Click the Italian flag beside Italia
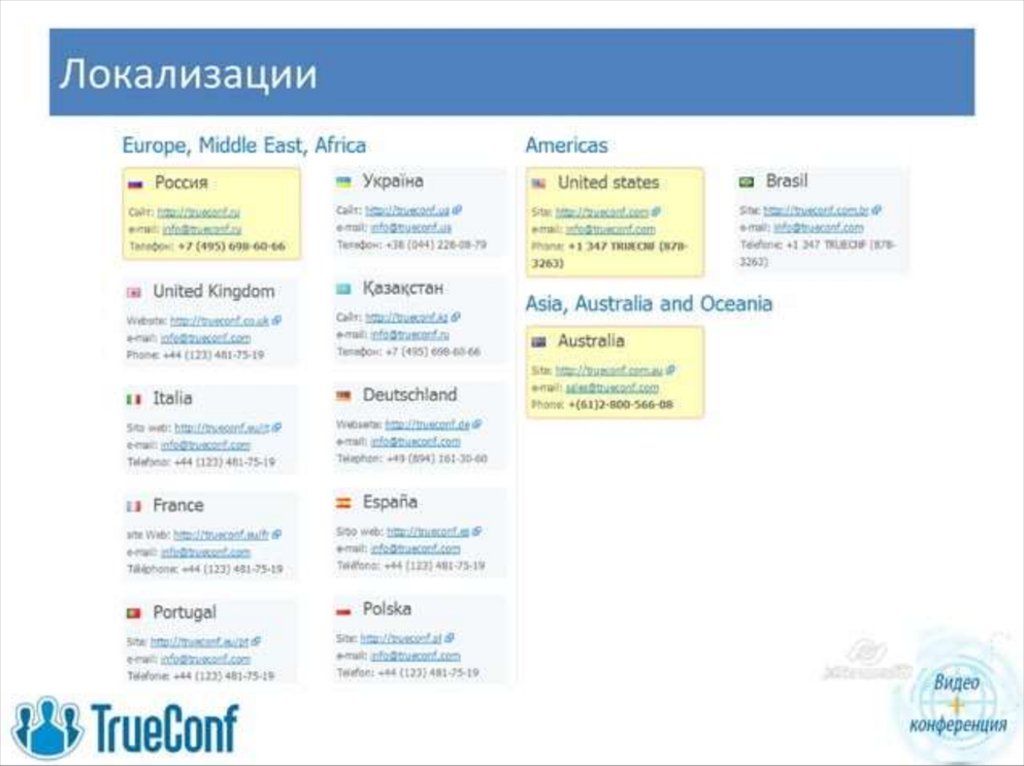This screenshot has width=1024, height=766. 134,399
